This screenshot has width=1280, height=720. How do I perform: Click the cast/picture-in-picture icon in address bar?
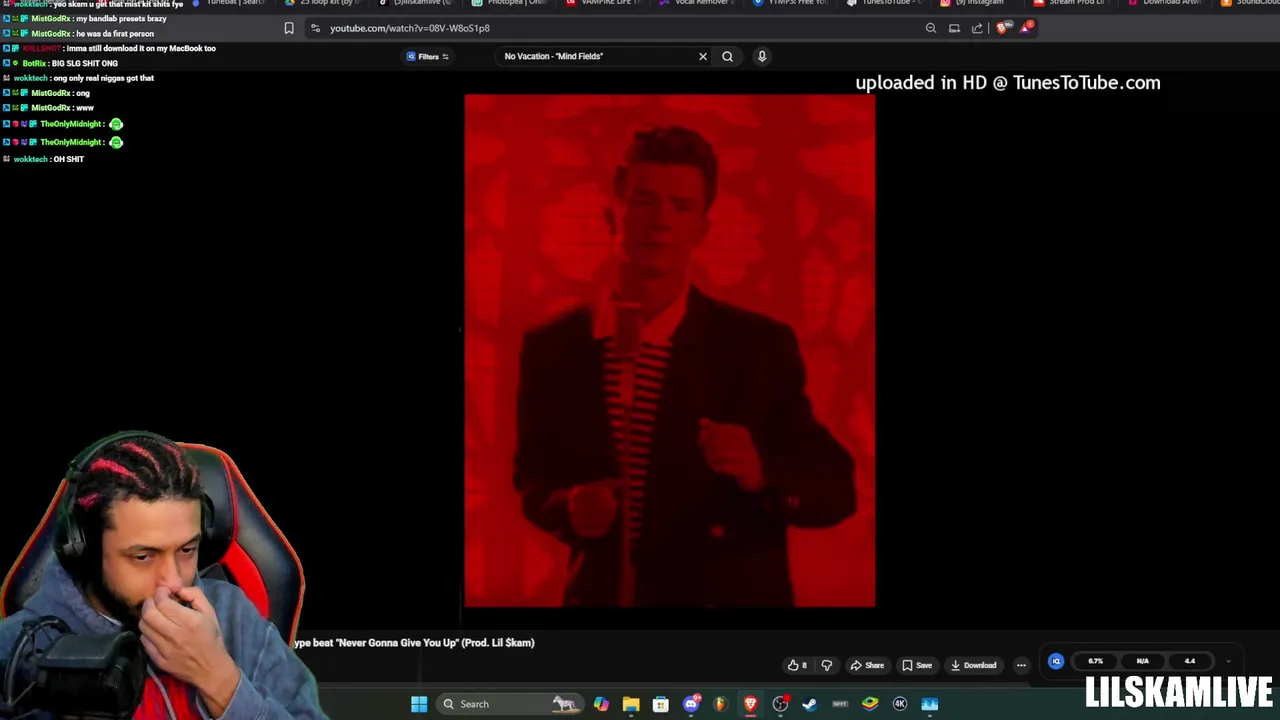pos(954,28)
